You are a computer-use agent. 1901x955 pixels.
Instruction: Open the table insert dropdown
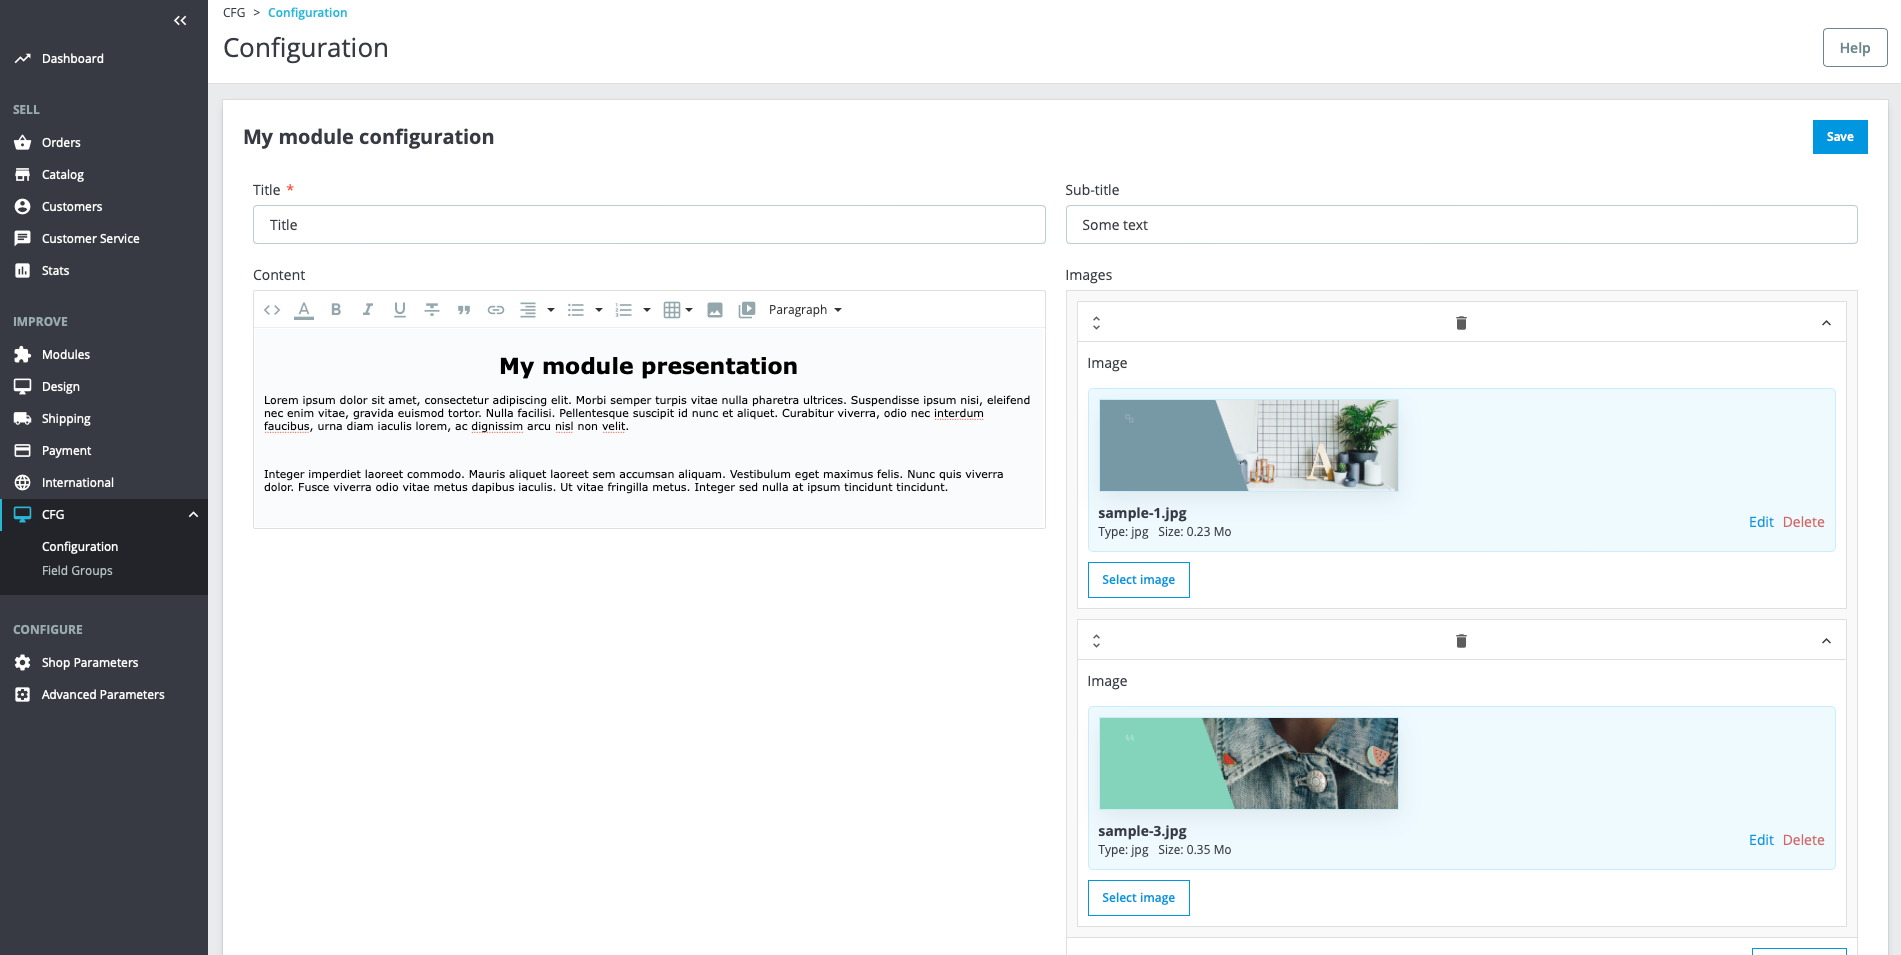(x=678, y=310)
